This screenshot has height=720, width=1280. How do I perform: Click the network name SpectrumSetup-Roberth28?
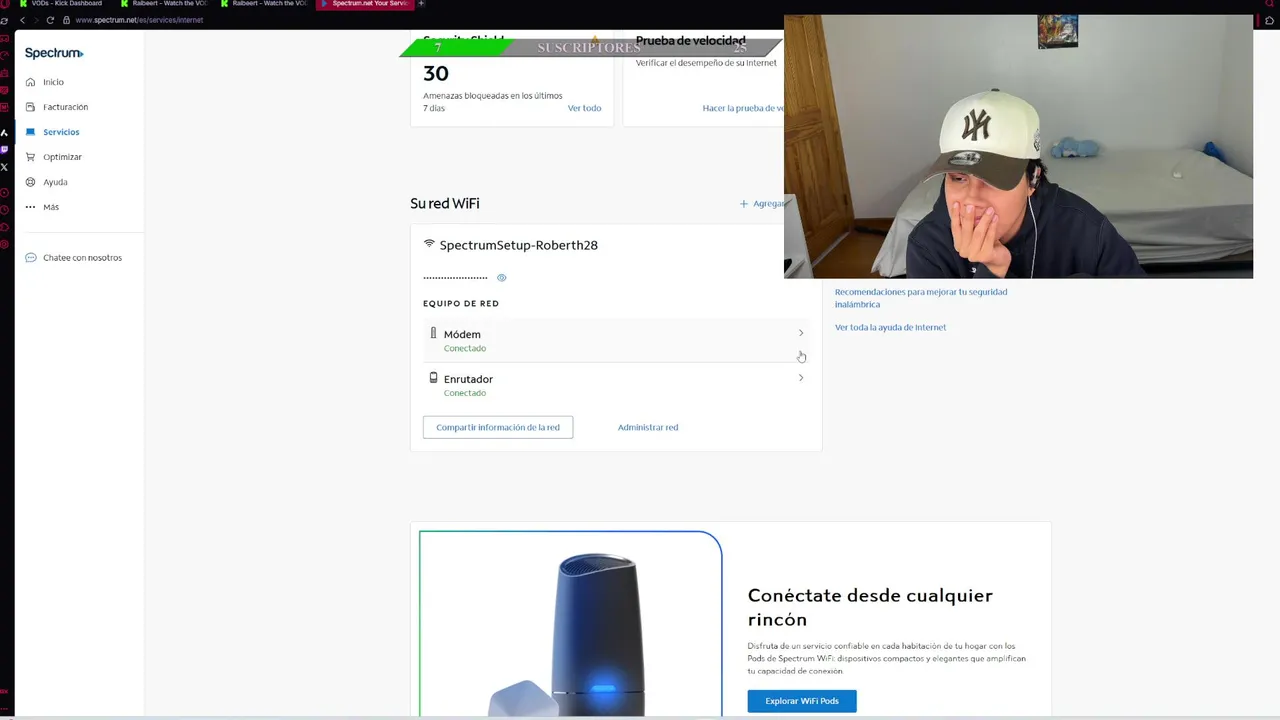pos(518,245)
